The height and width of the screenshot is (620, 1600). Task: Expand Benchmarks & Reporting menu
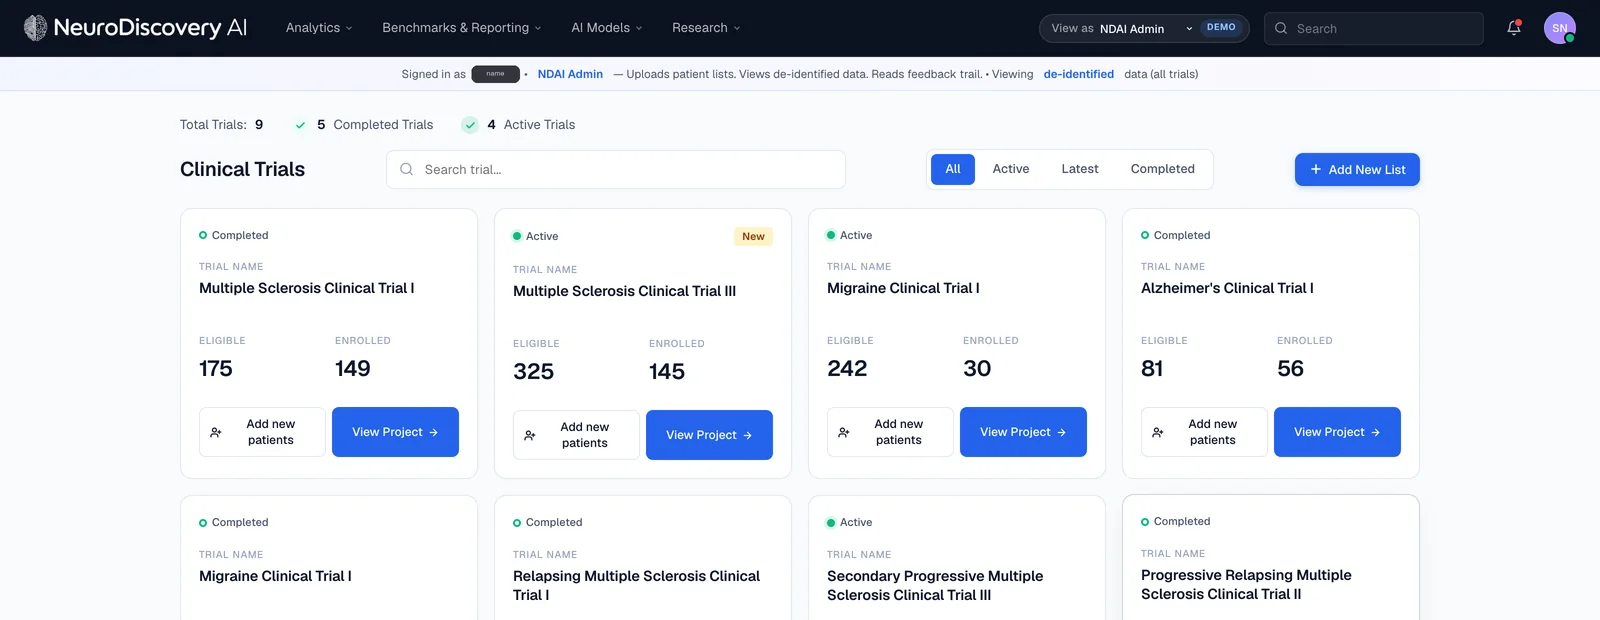(x=461, y=28)
